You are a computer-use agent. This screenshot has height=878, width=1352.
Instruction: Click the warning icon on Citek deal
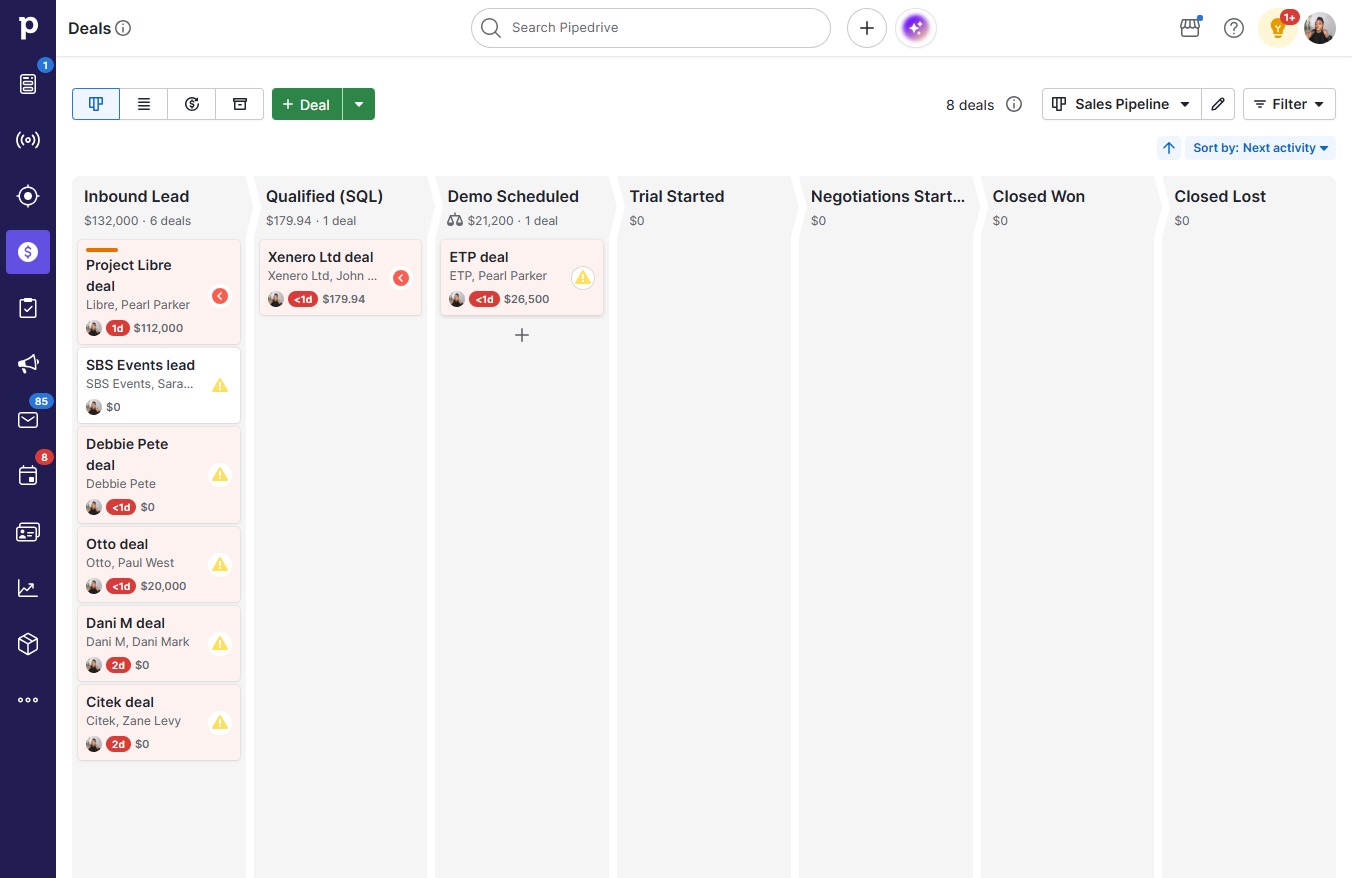[x=220, y=722]
